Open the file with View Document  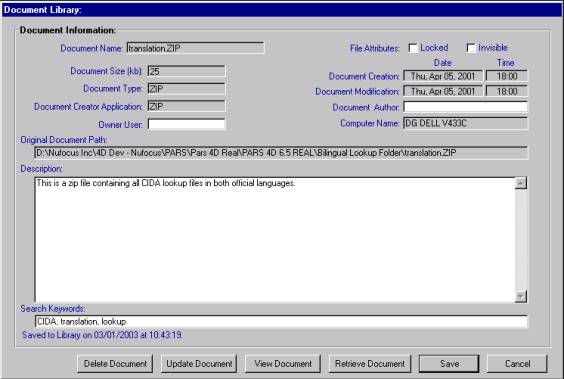pos(283,364)
